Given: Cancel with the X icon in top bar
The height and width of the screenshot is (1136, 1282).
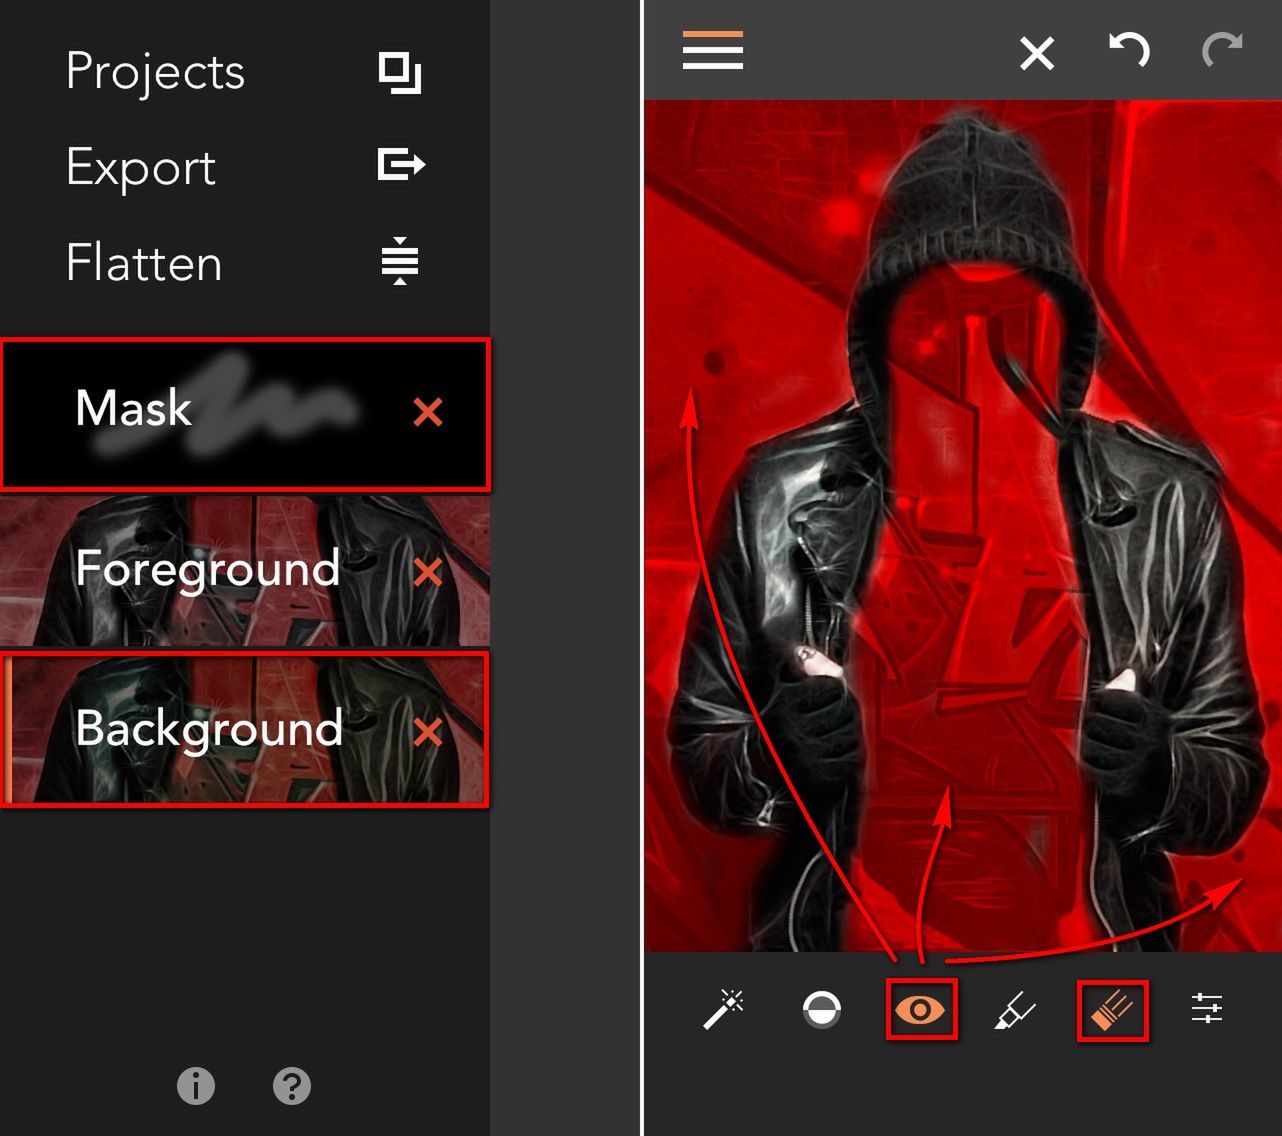Looking at the screenshot, I should point(1037,53).
